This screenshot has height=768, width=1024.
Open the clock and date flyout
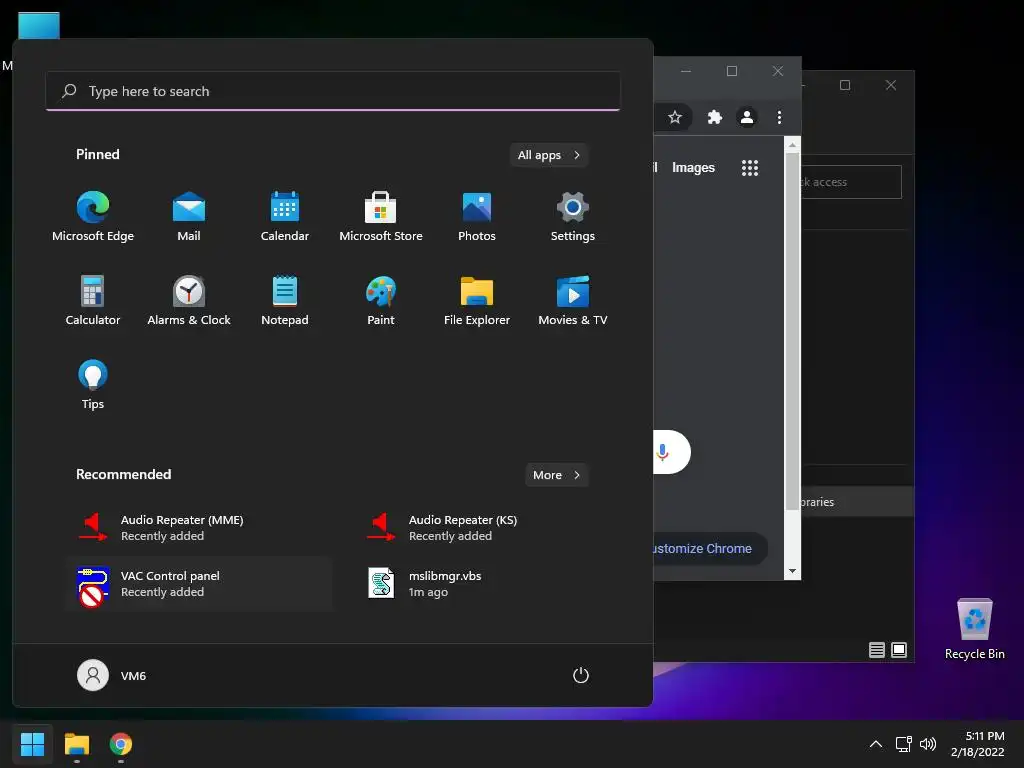click(977, 744)
